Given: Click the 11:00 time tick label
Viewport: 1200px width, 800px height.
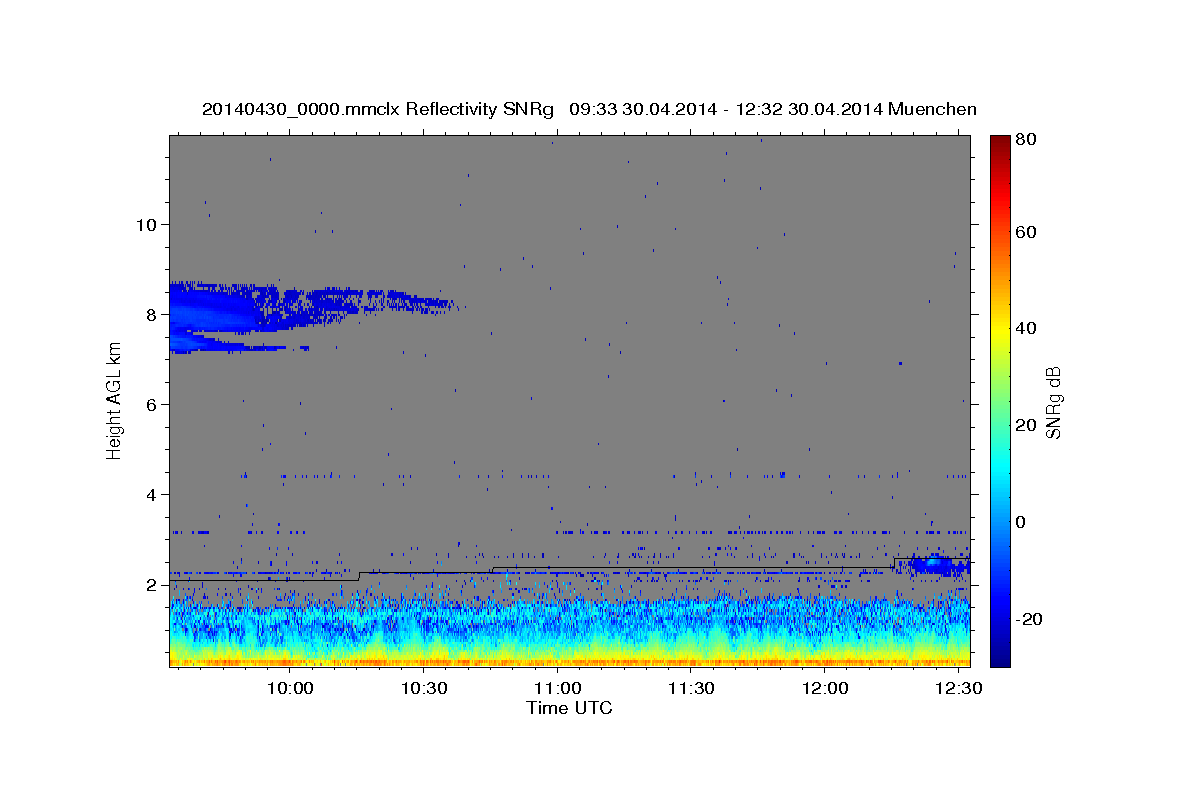Looking at the screenshot, I should [557, 689].
